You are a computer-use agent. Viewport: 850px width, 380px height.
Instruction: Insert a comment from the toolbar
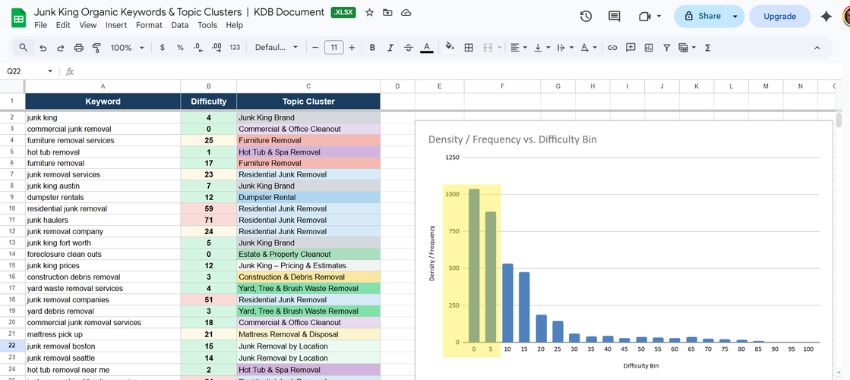630,48
